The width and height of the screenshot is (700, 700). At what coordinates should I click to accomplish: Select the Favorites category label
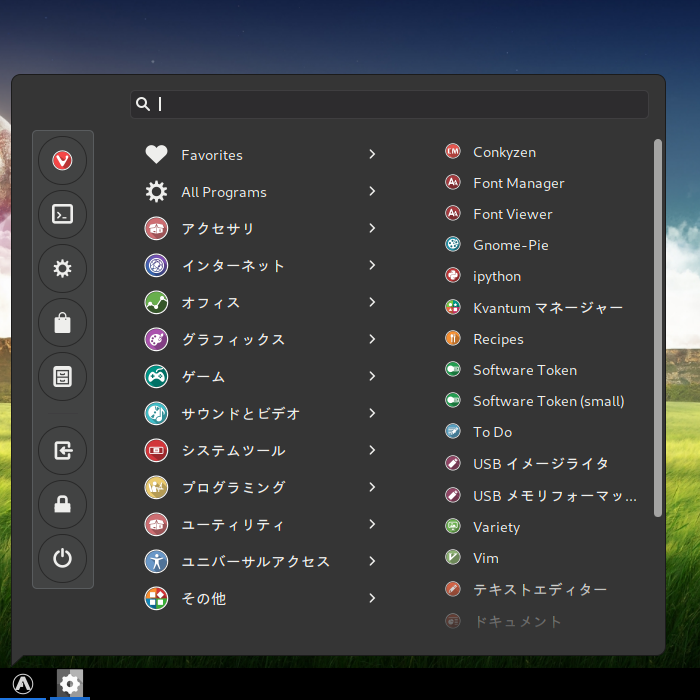tap(212, 155)
